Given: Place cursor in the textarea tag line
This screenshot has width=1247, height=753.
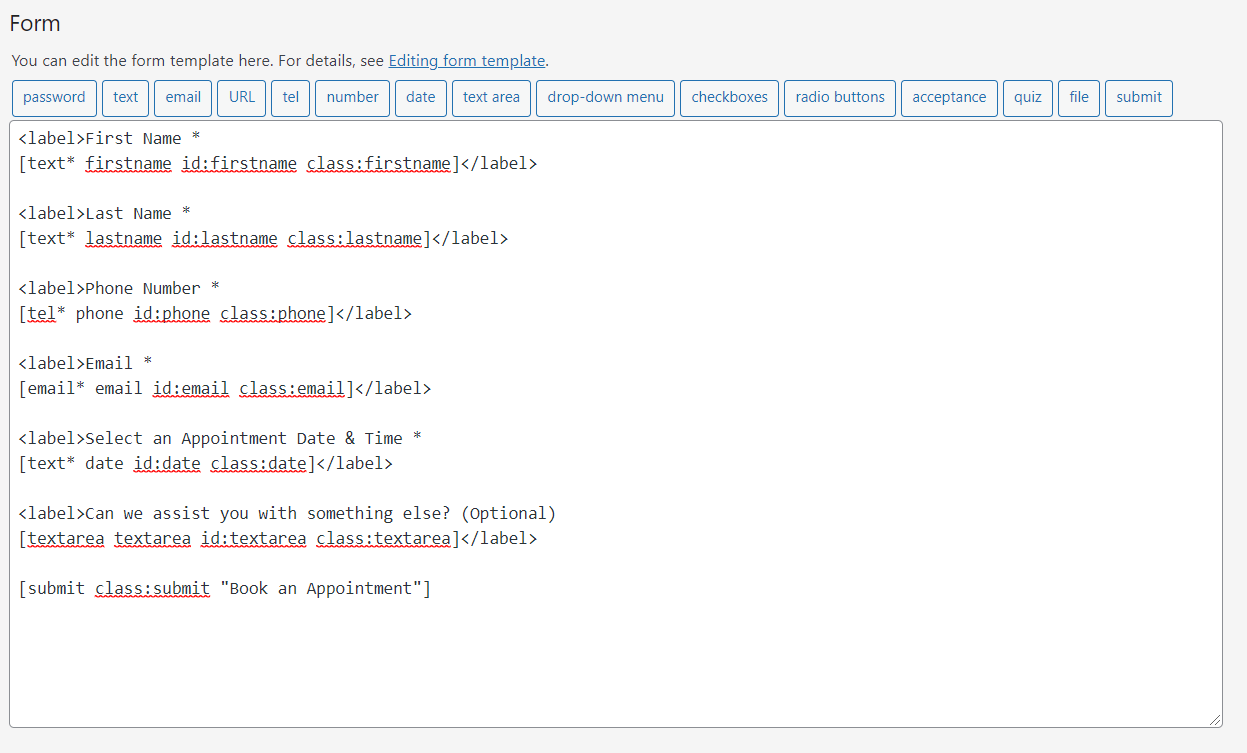Looking at the screenshot, I should point(278,538).
